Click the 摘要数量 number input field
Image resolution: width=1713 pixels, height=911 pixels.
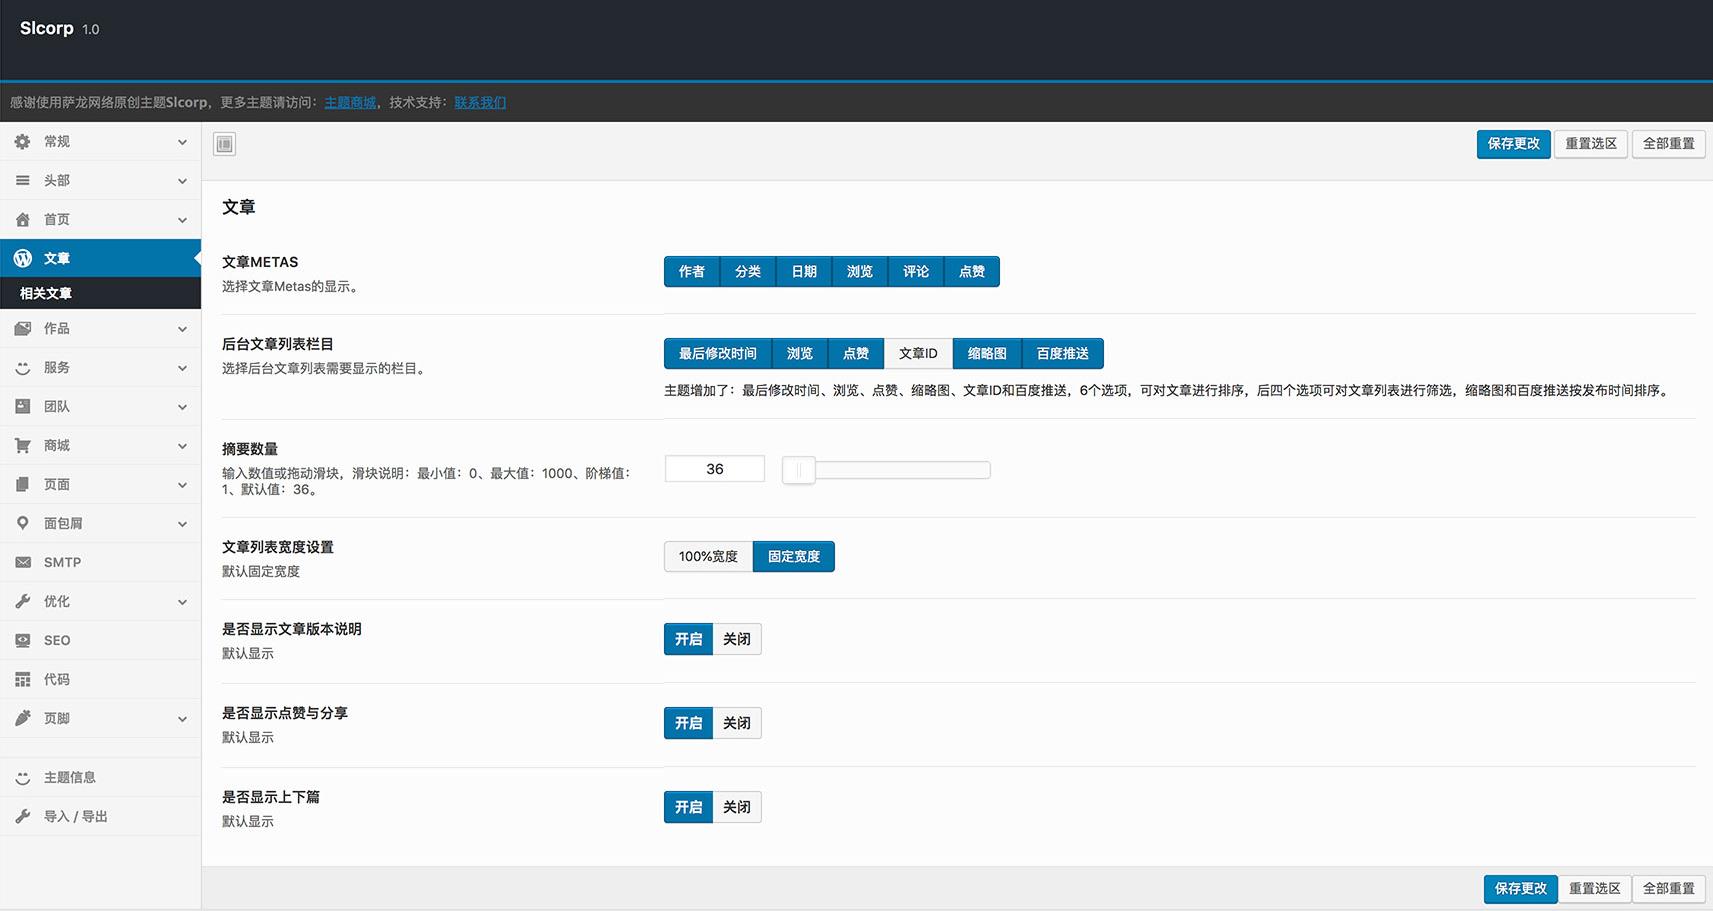tap(714, 468)
